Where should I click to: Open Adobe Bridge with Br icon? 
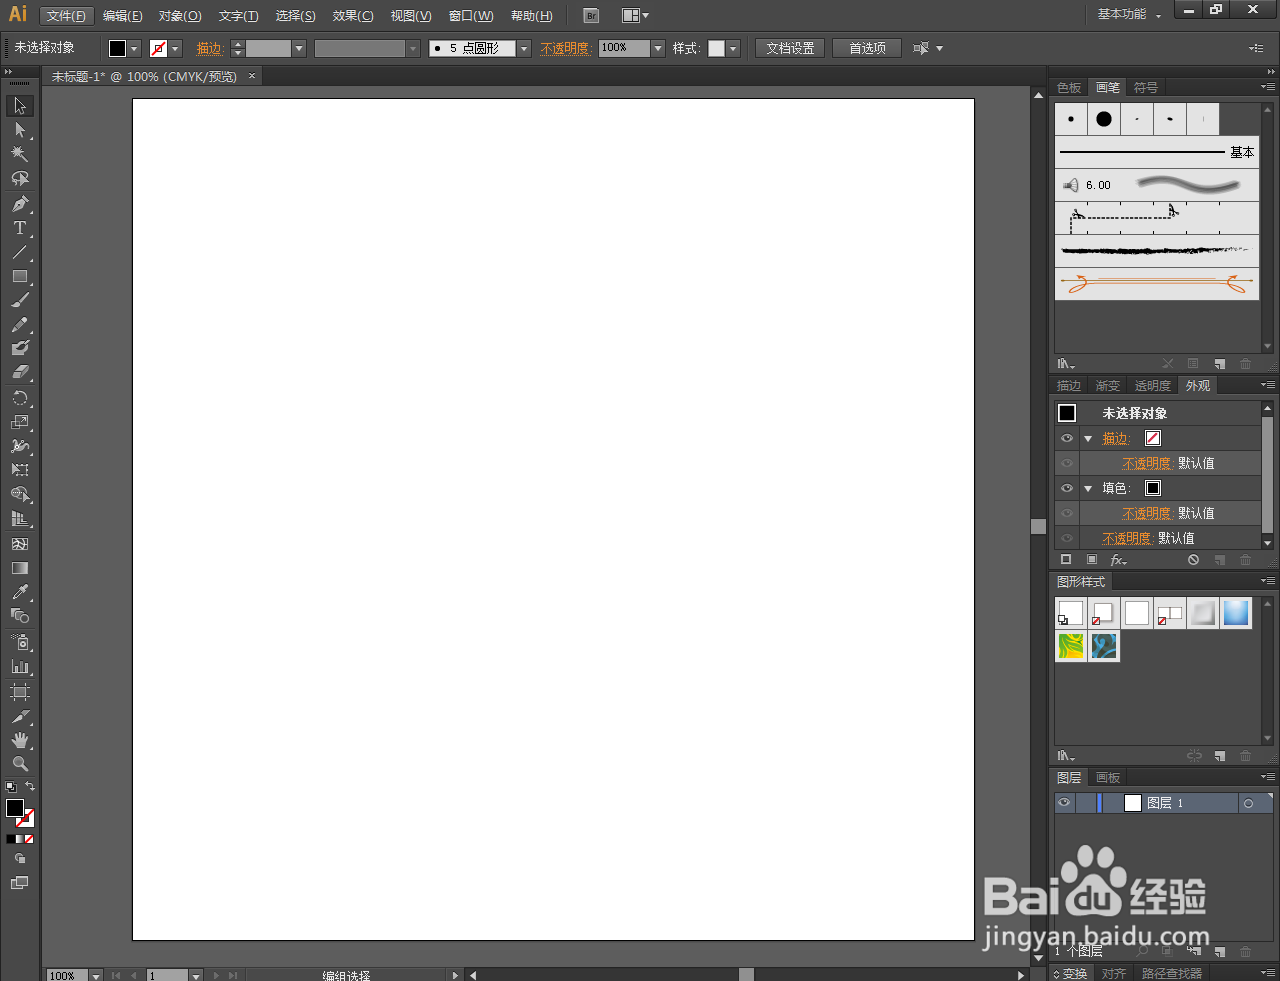coord(591,16)
